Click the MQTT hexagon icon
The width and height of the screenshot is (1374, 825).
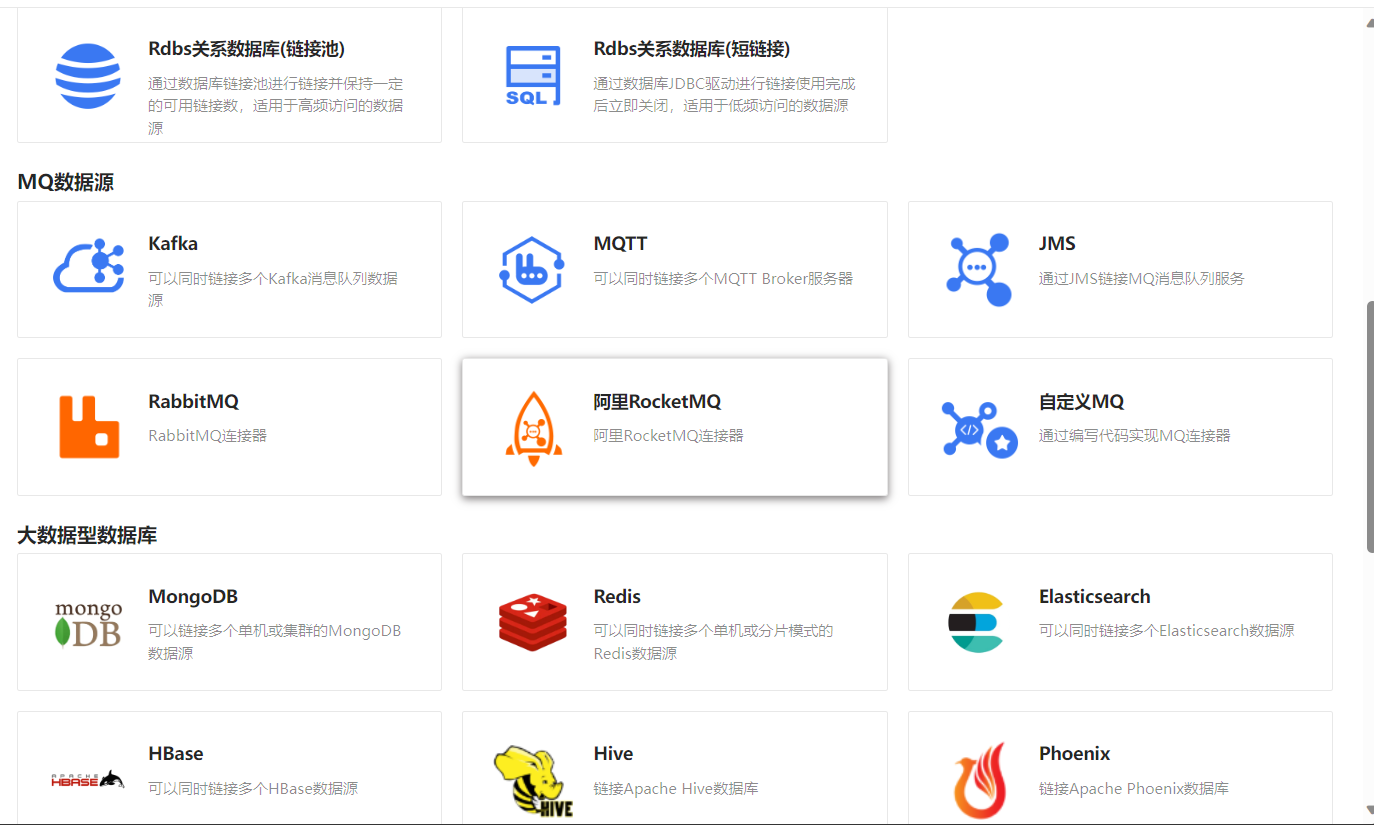[533, 269]
